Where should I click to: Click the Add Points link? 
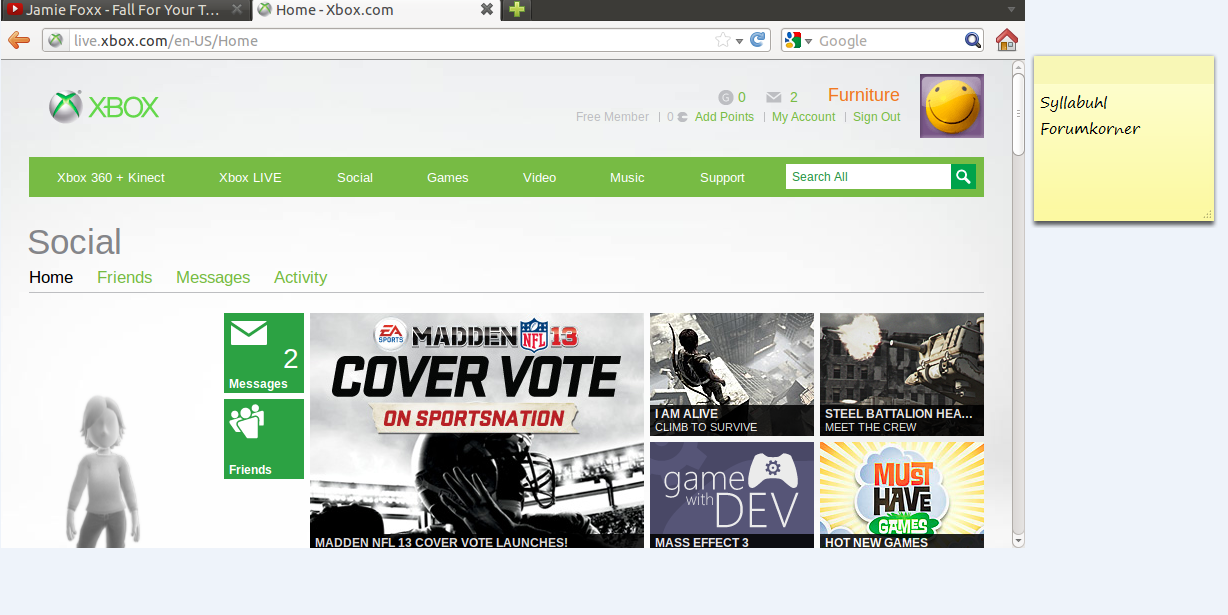click(x=724, y=117)
